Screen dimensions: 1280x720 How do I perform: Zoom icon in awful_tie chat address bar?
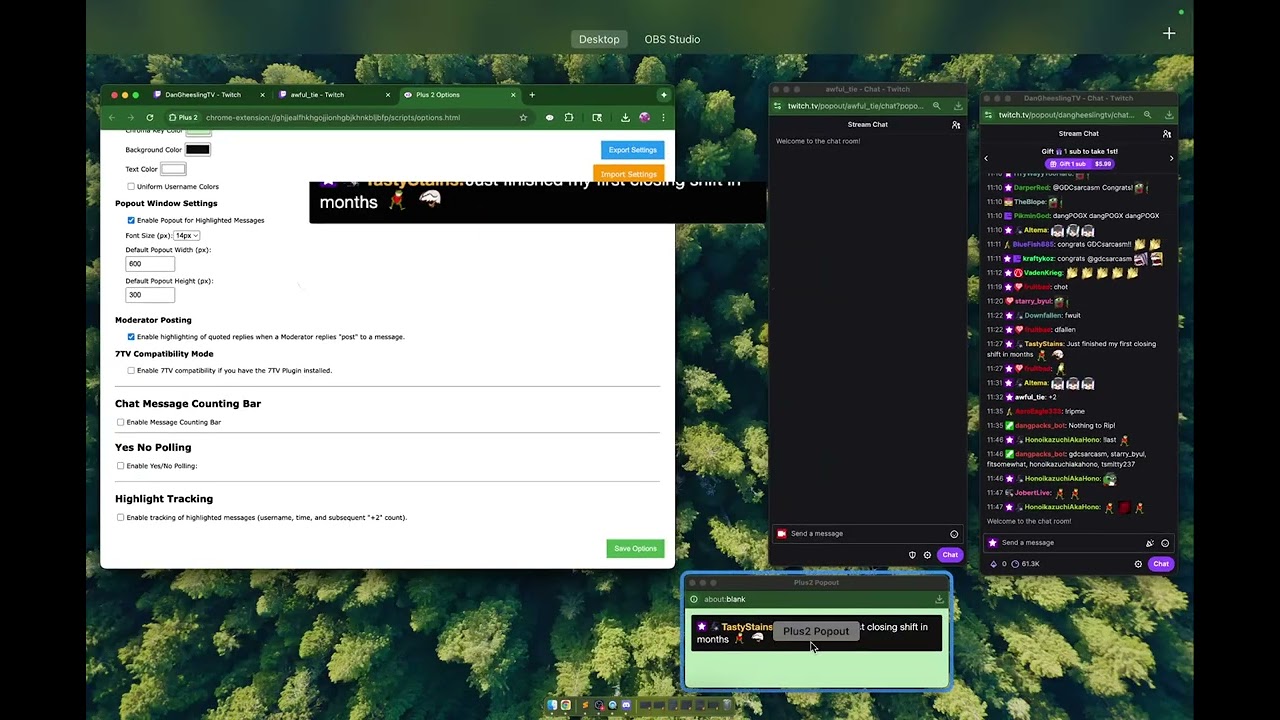[936, 106]
